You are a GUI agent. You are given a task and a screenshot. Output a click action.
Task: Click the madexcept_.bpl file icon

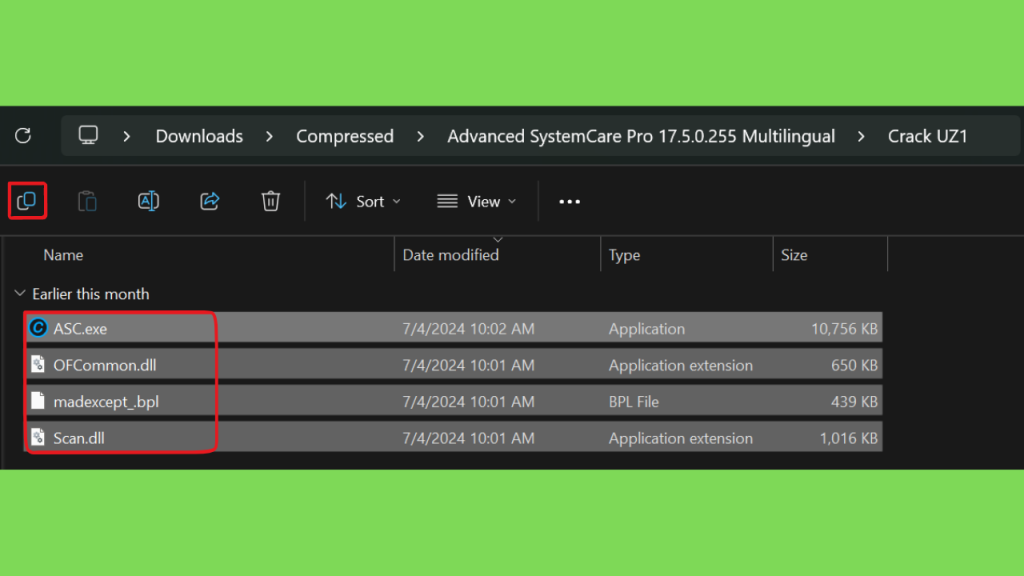point(38,401)
